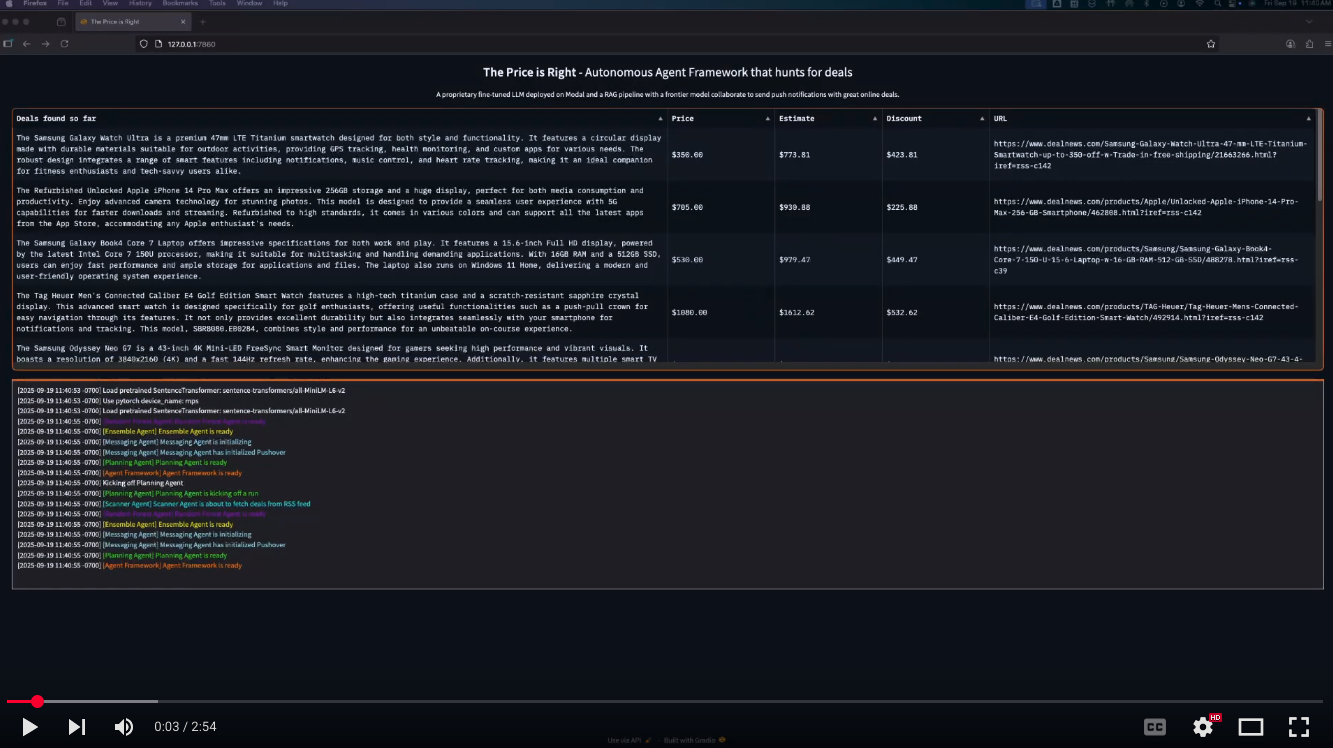Viewport: 1333px width, 748px height.
Task: Enter fullscreen mode
Action: [1299, 727]
